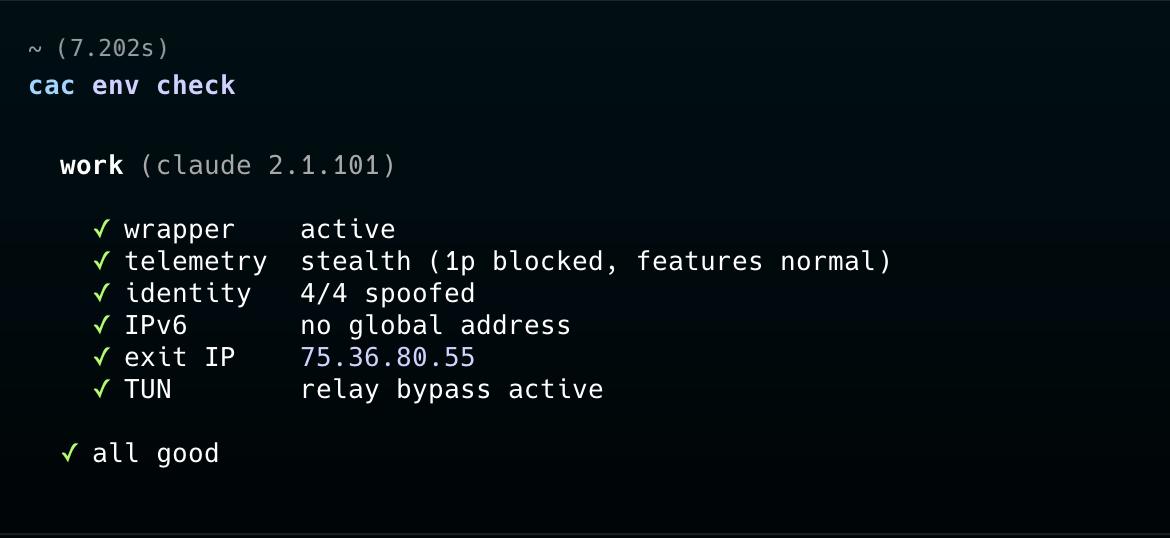Screen dimensions: 1170x538
Task: Click the green checkmark beside identity
Action: pos(101,294)
